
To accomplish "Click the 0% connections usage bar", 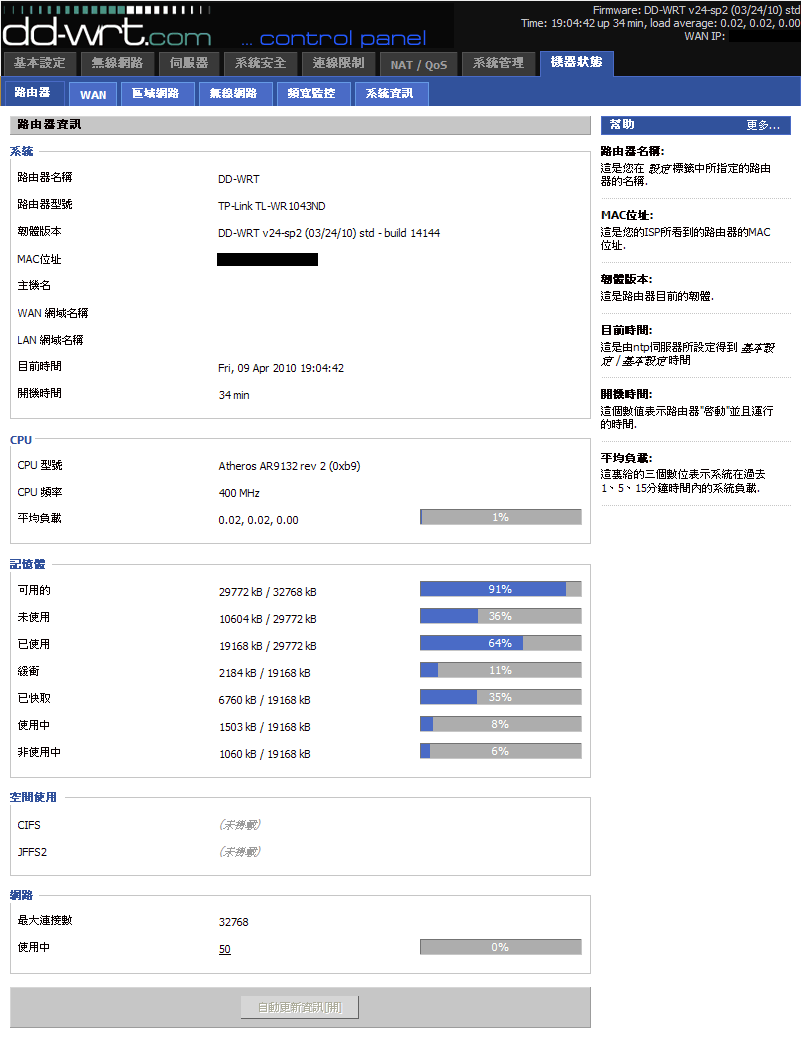I will (501, 947).
